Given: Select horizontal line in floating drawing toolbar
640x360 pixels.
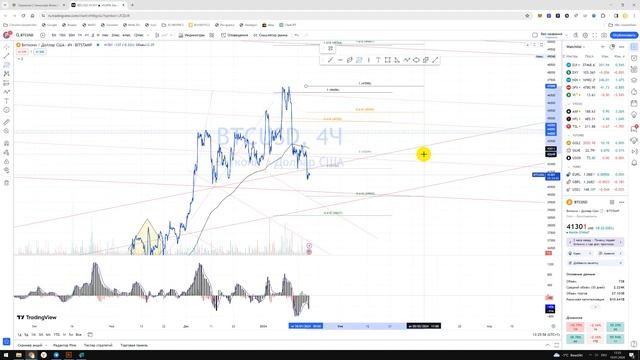Looking at the screenshot, I should pos(340,60).
